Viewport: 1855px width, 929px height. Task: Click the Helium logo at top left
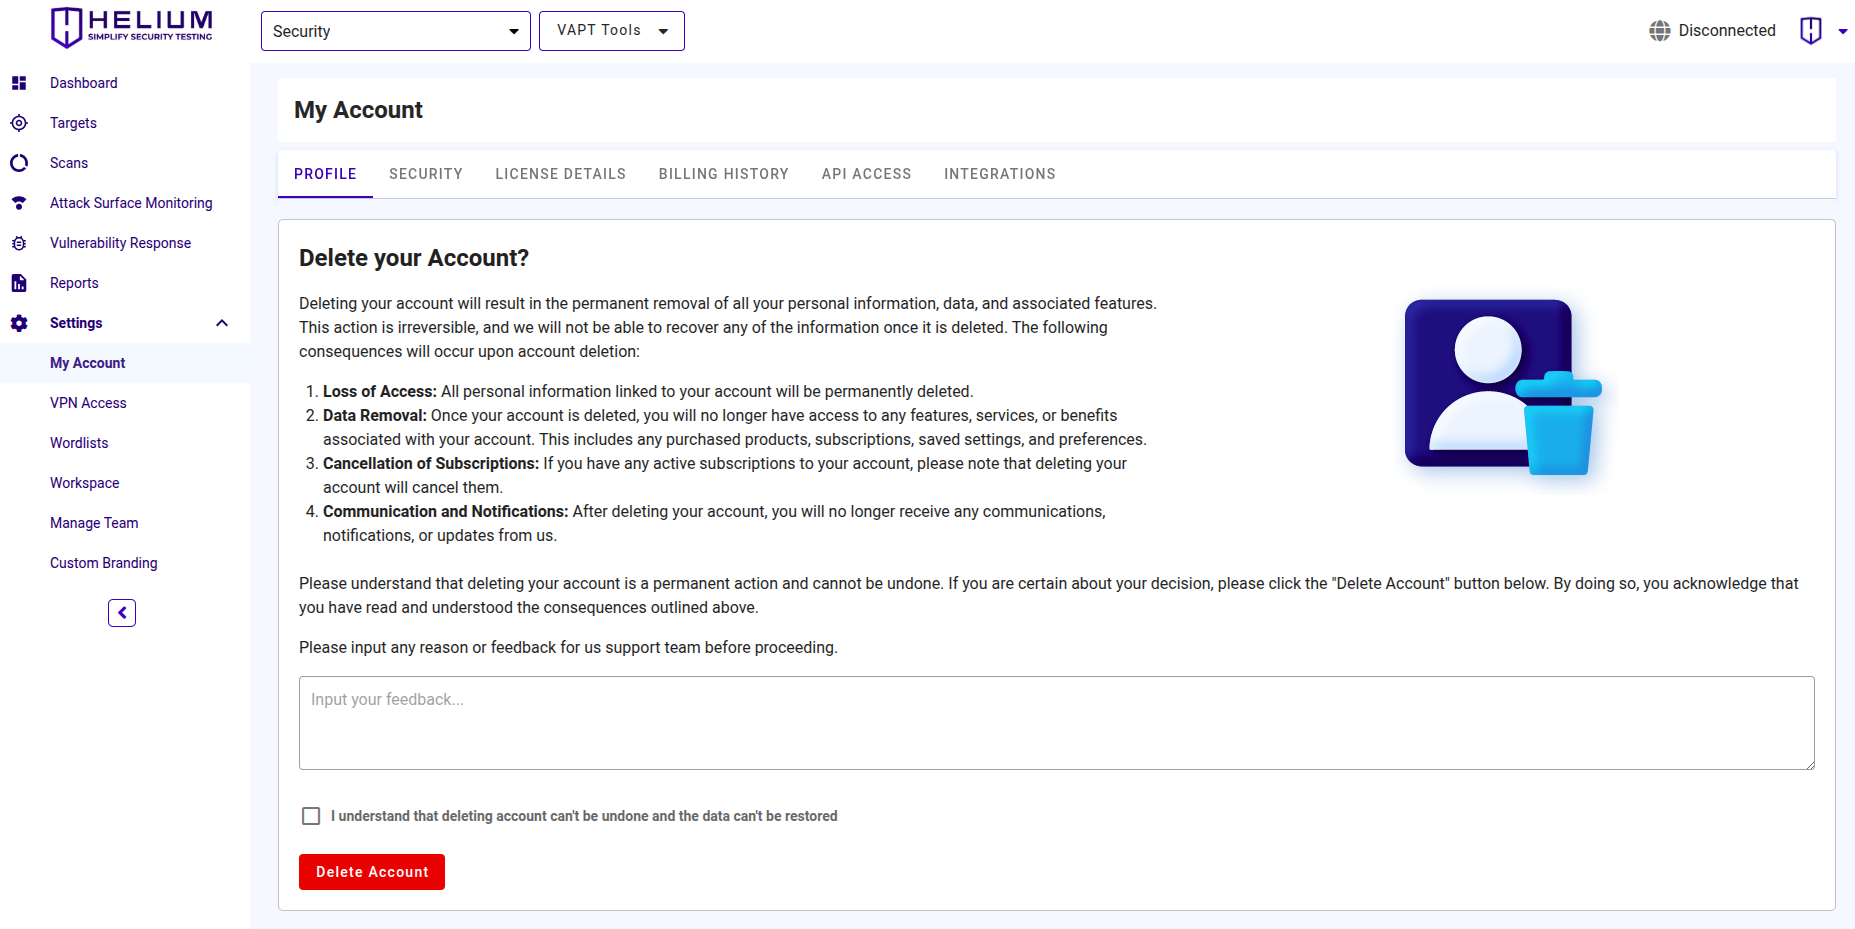(x=131, y=27)
